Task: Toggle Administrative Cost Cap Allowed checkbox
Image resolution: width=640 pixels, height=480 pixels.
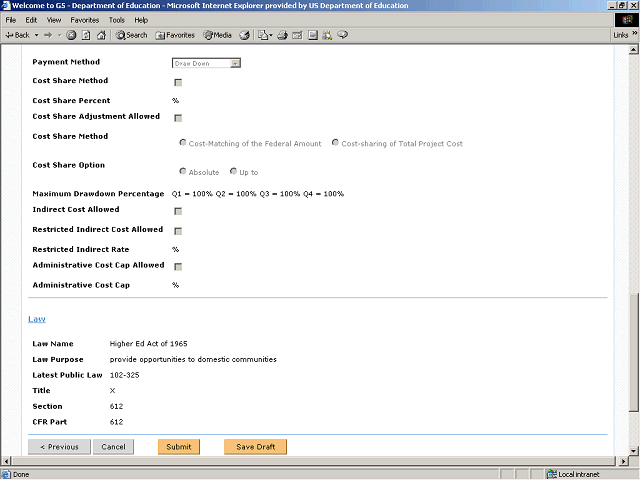Action: [178, 267]
